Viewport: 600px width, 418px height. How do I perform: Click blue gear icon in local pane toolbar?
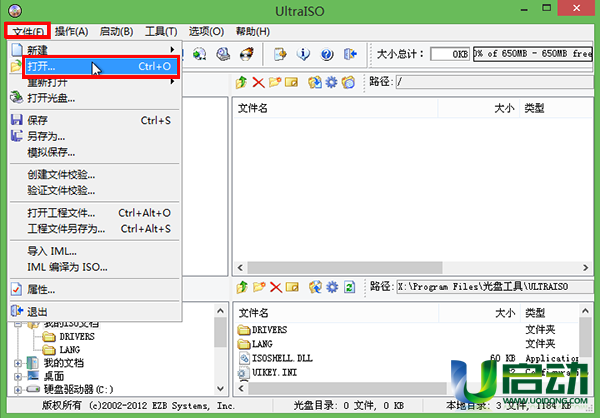pyautogui.click(x=332, y=287)
